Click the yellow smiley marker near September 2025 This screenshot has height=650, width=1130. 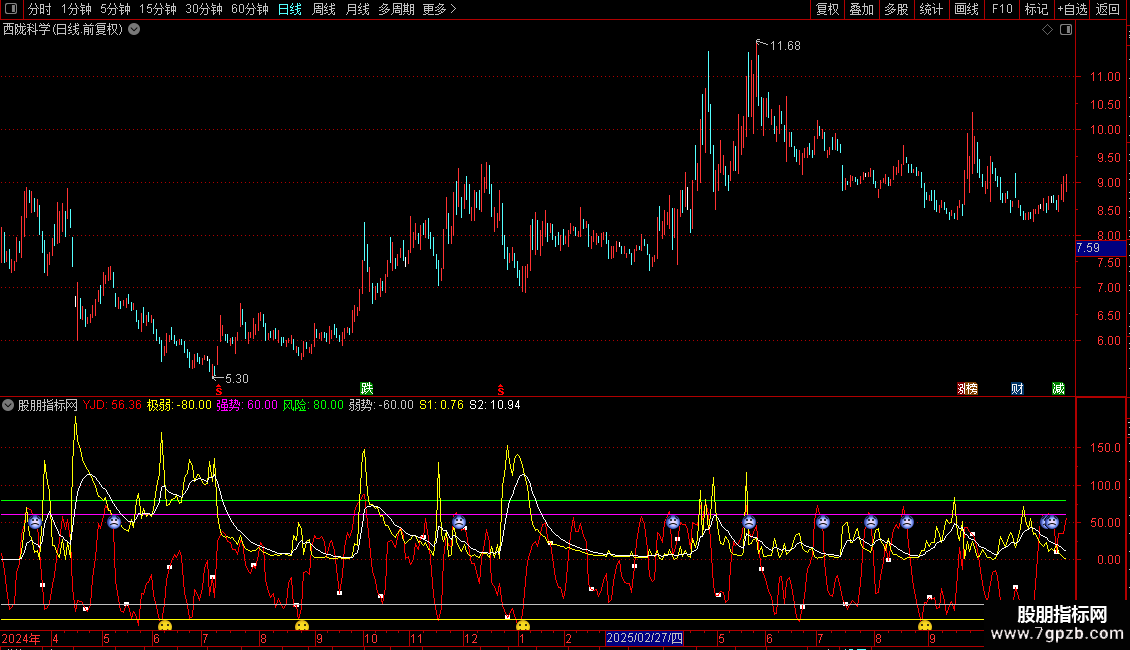tap(925, 626)
